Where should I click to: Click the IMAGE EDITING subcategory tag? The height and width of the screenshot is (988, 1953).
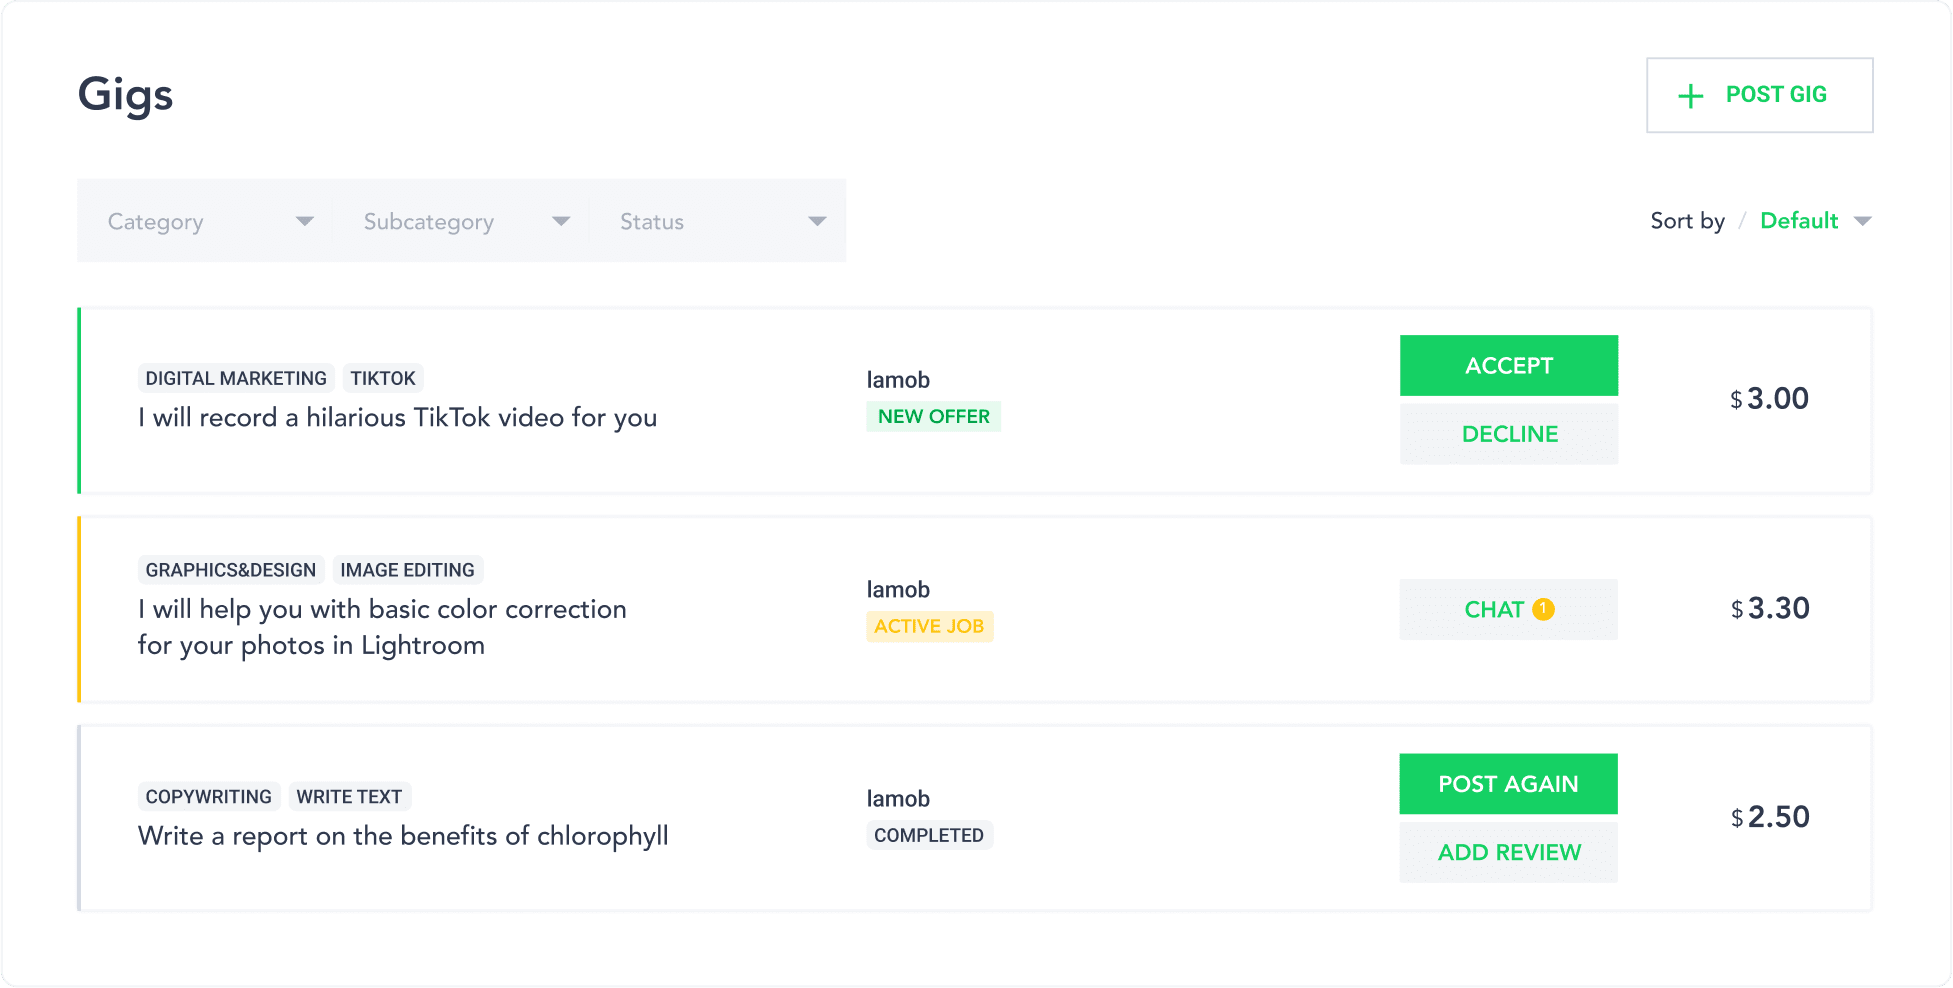pos(407,570)
